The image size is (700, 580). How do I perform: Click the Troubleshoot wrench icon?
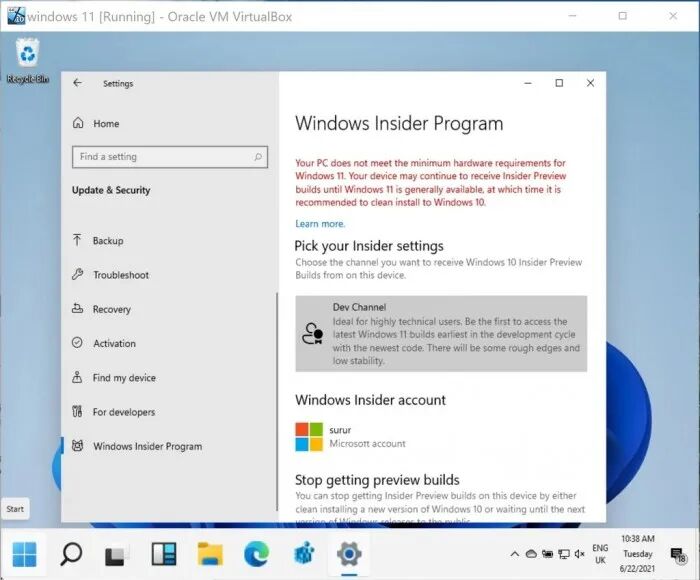(x=77, y=274)
